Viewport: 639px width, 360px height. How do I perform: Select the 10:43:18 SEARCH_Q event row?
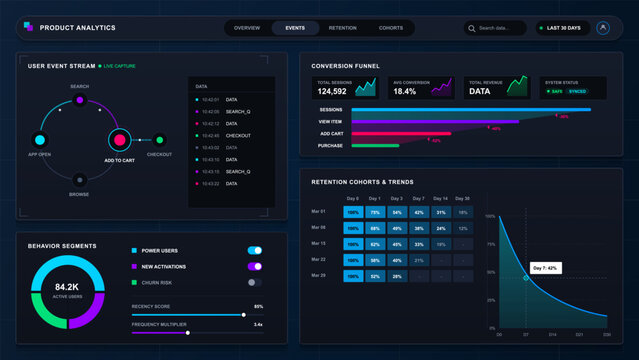tap(231, 172)
